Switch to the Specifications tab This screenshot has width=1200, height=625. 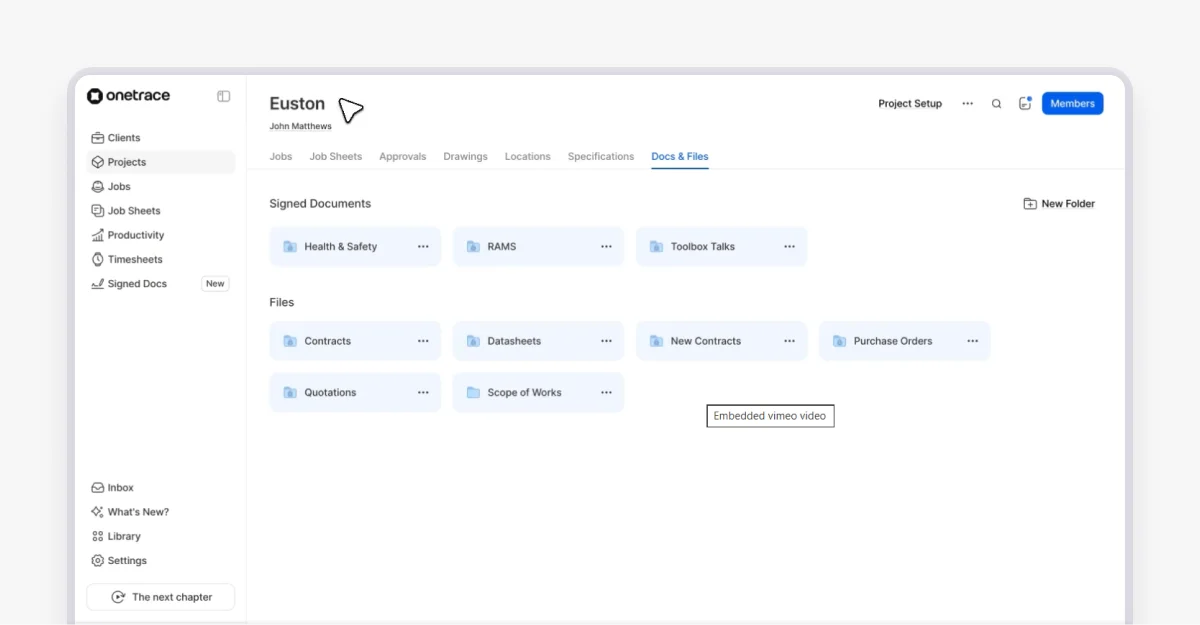(x=601, y=156)
